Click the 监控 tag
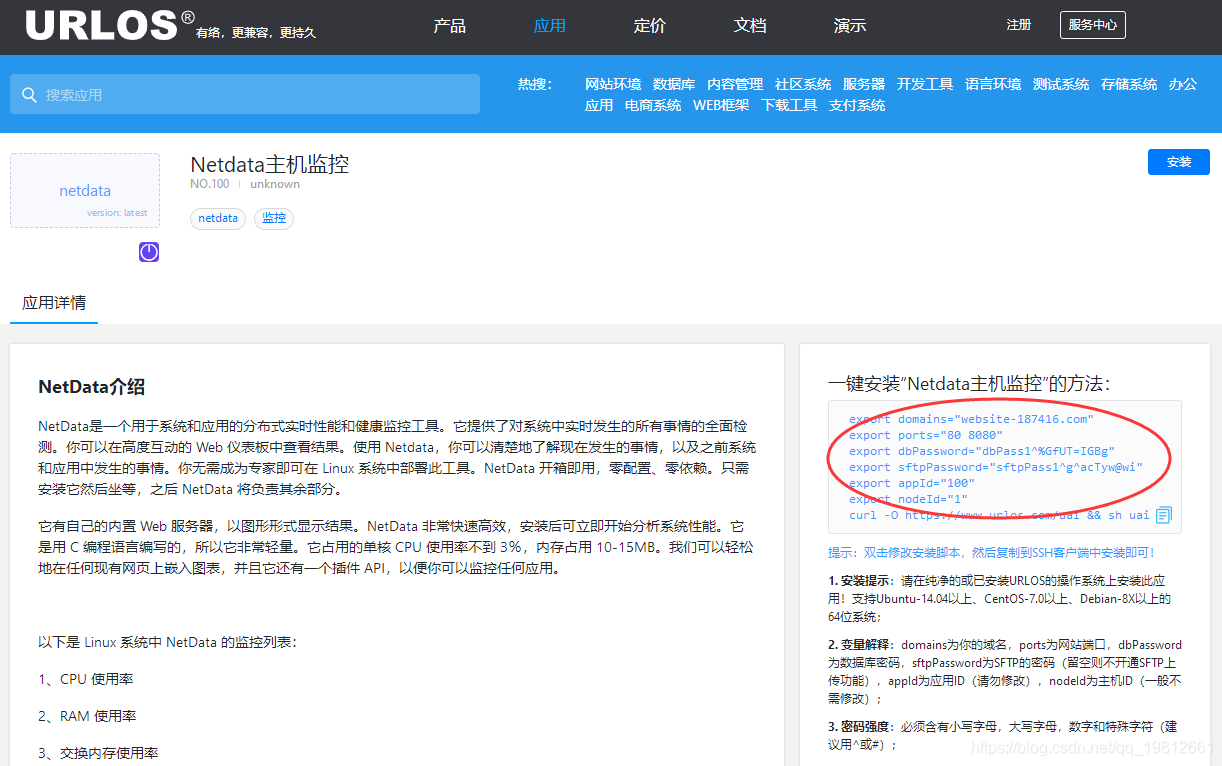1222x766 pixels. point(274,218)
